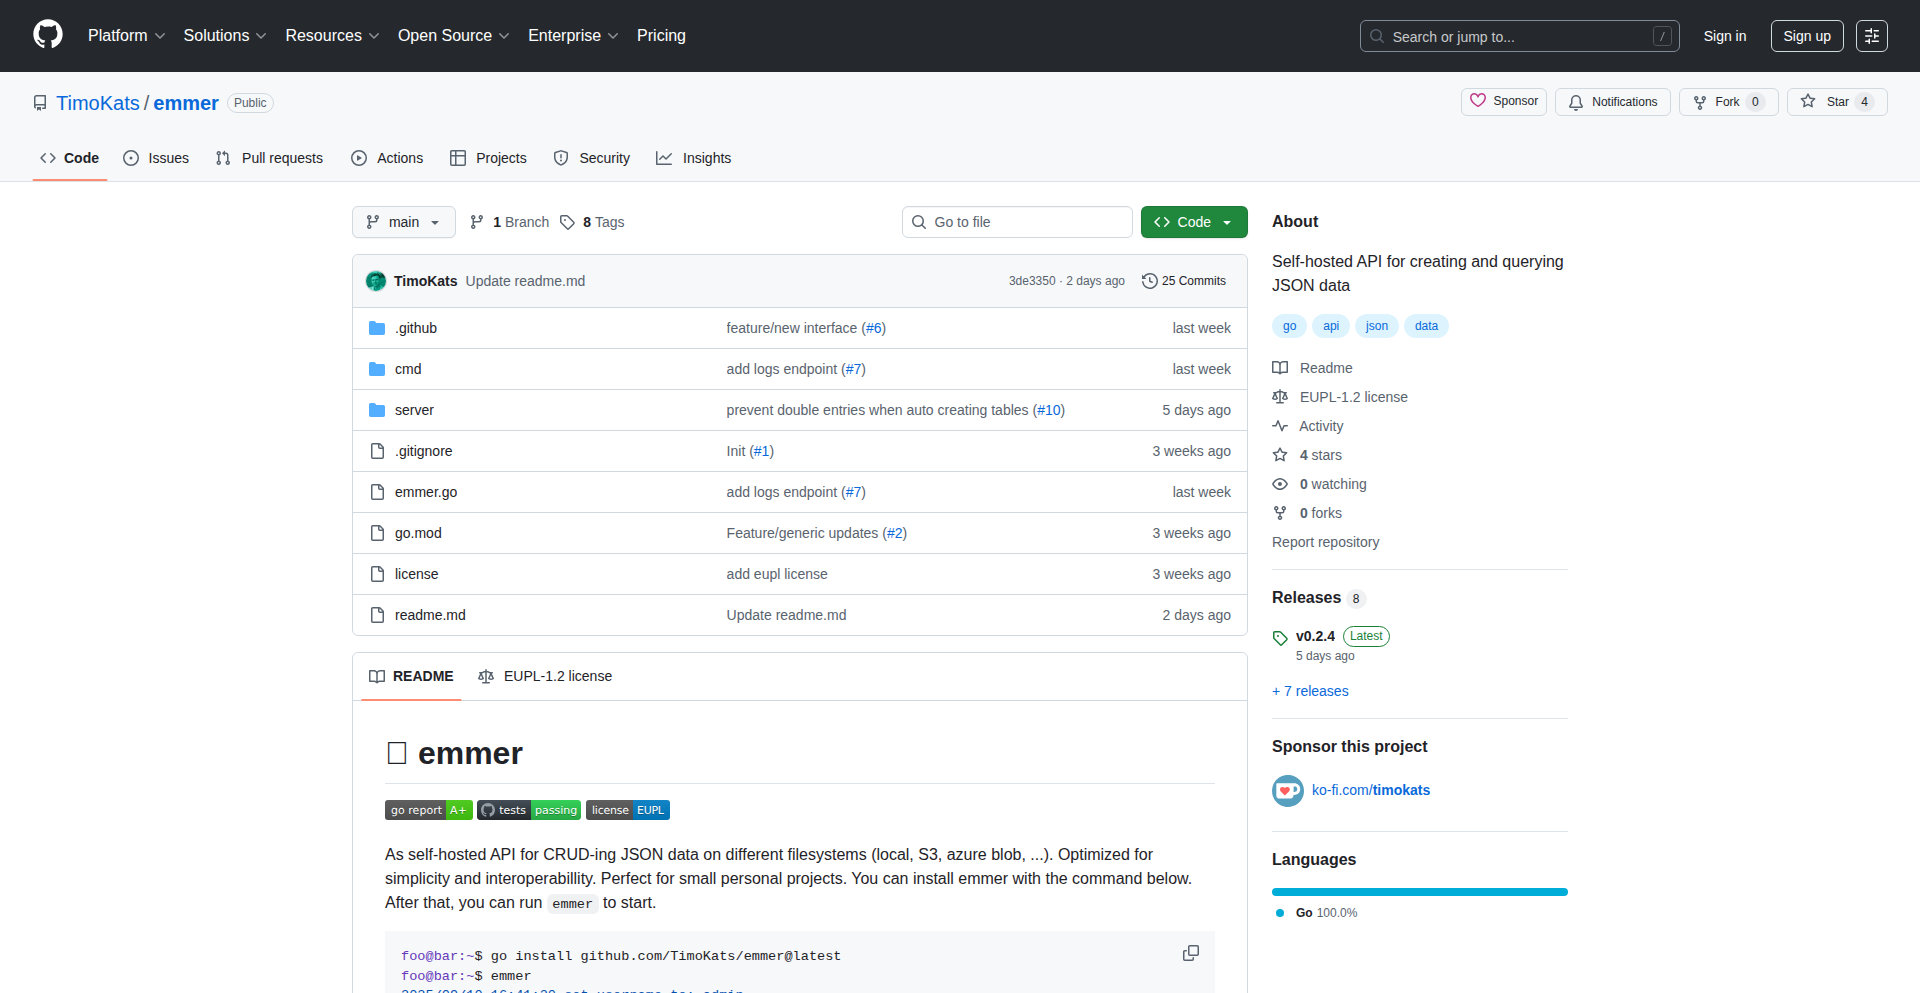Open the readme.md file
The image size is (1920, 993).
[x=430, y=615]
